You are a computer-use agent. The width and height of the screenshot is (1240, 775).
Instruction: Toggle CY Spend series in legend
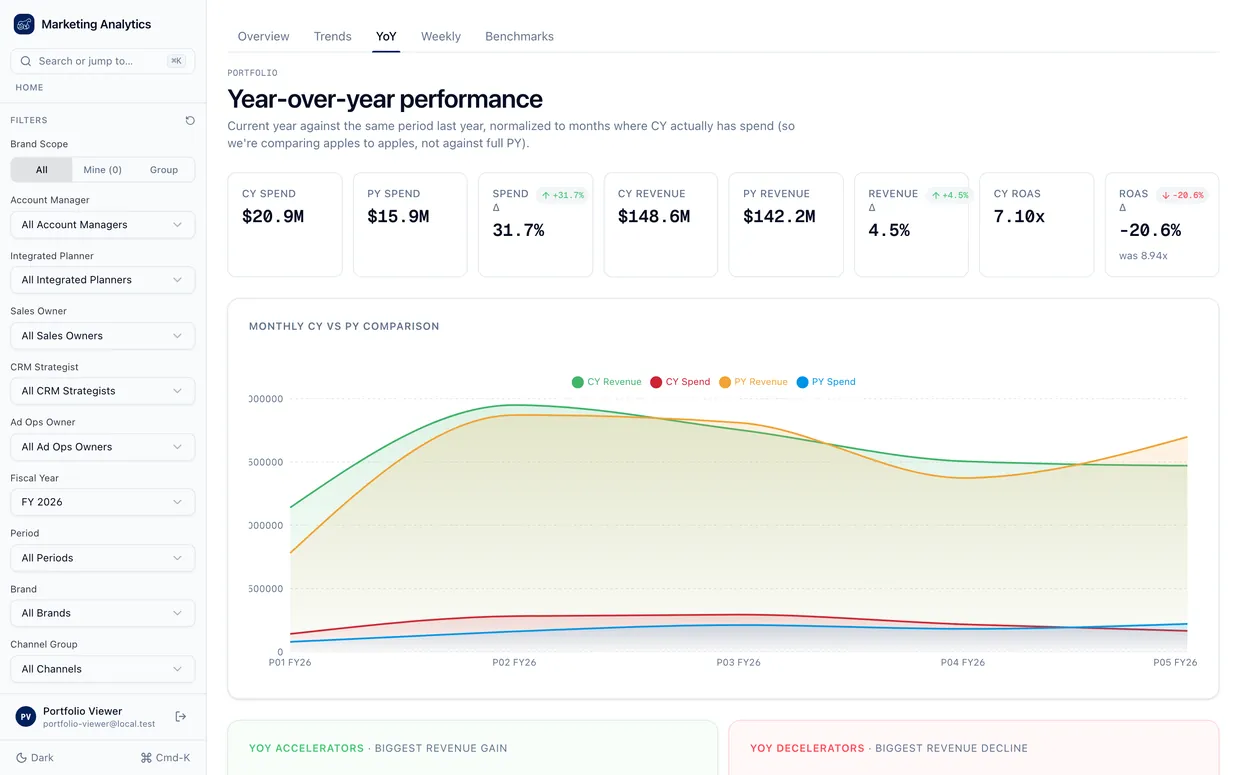680,382
